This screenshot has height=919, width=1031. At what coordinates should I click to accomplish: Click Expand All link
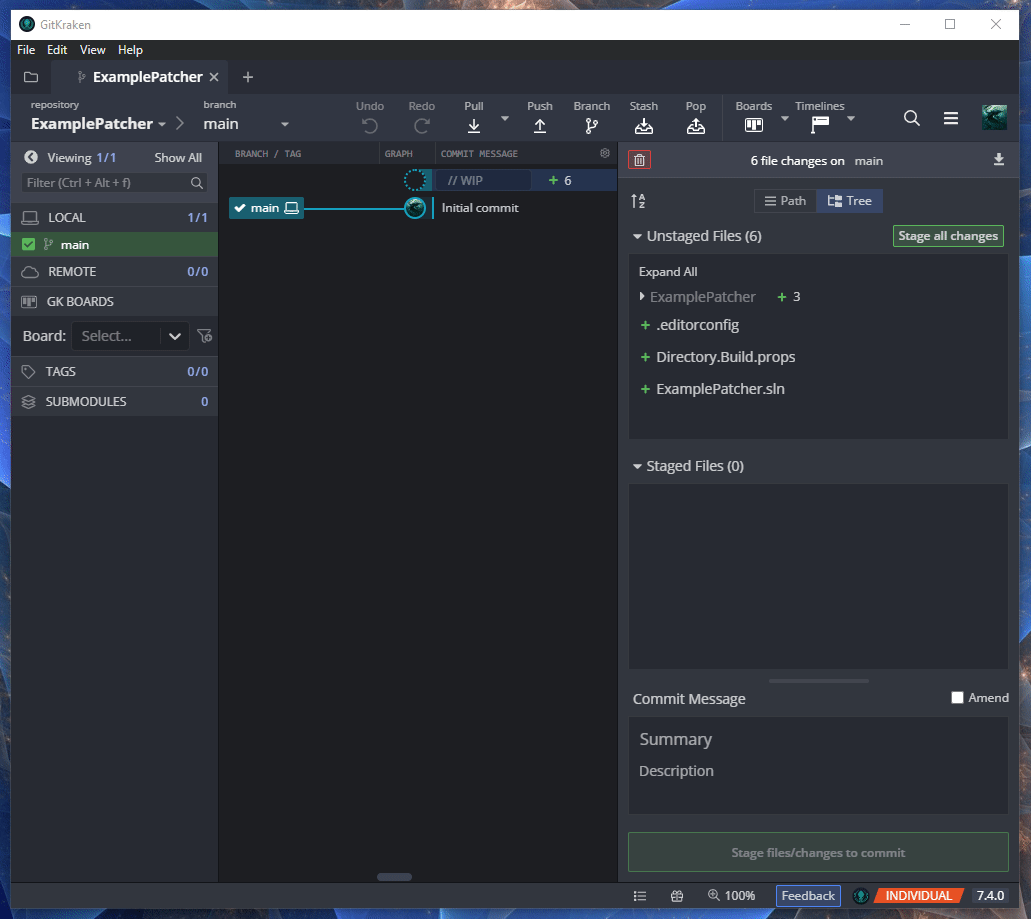[x=667, y=271]
